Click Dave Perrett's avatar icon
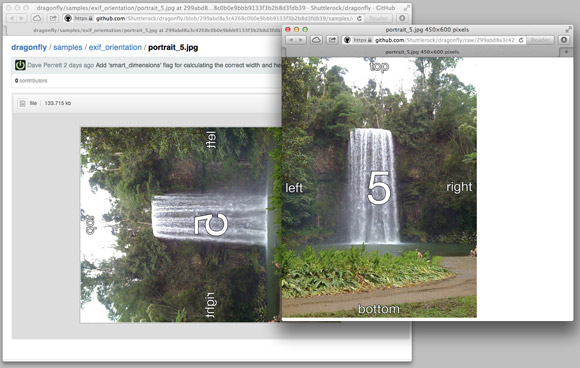This screenshot has height=368, width=580. click(20, 65)
